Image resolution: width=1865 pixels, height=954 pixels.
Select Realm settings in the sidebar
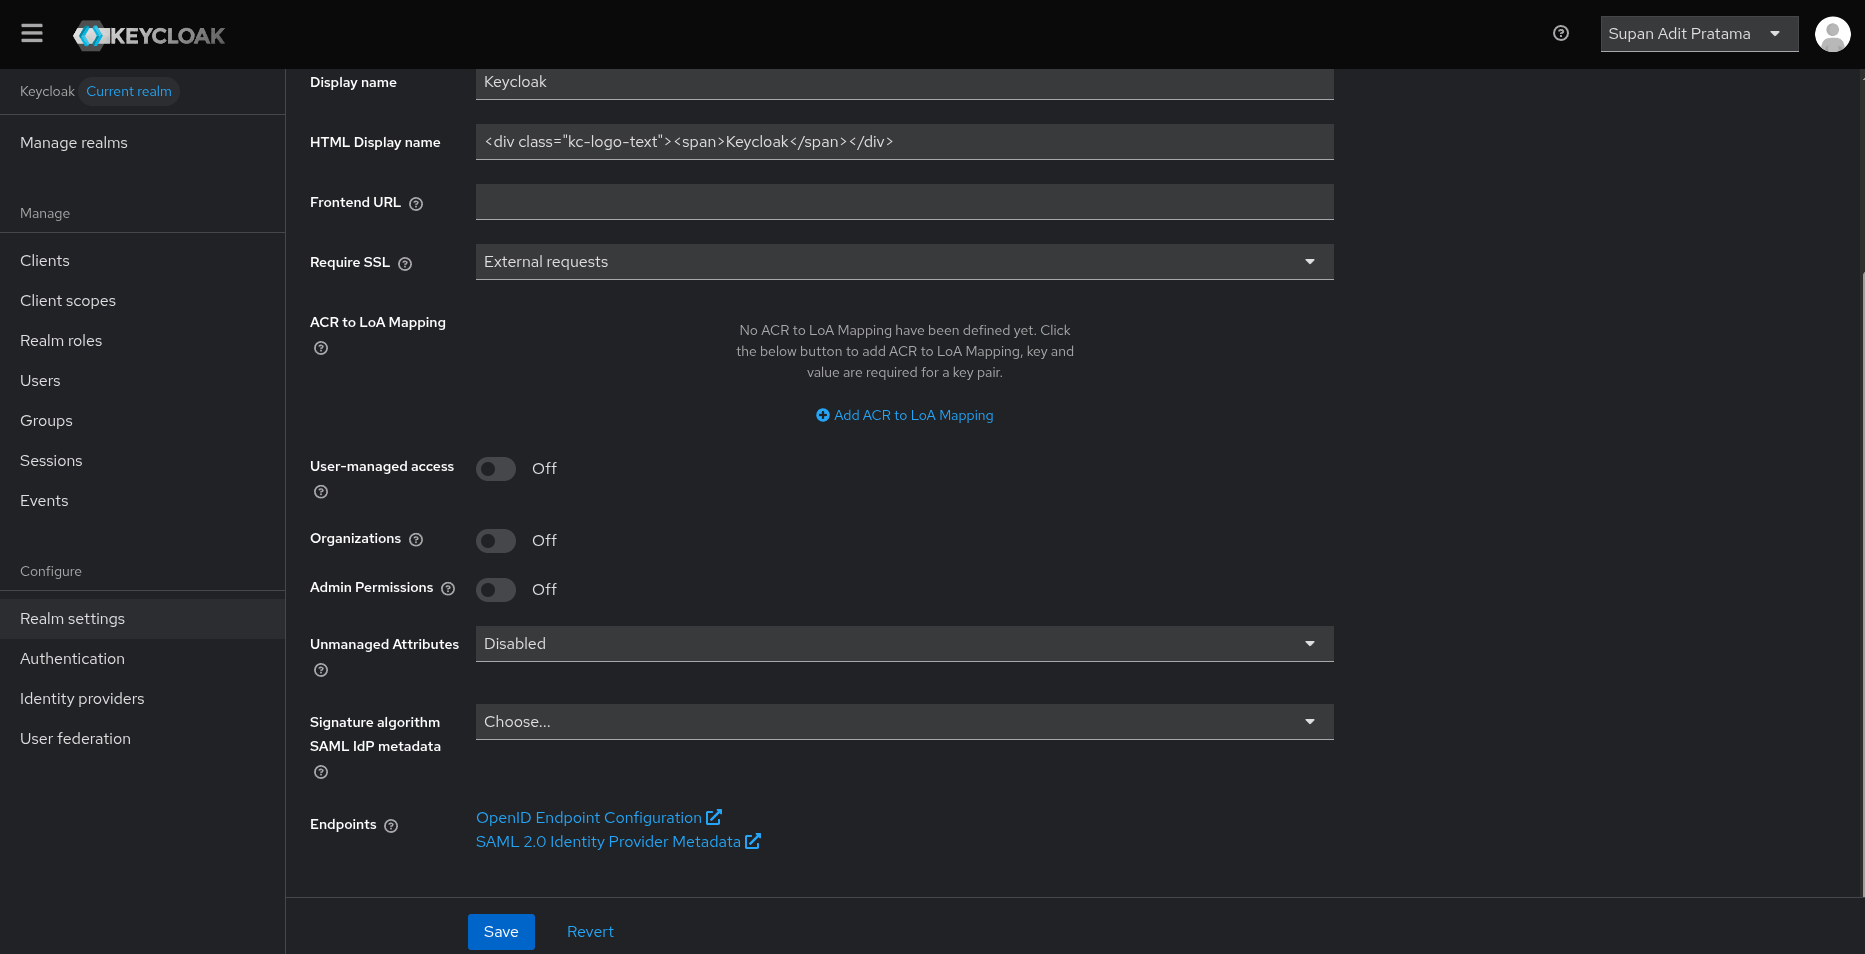[142, 619]
